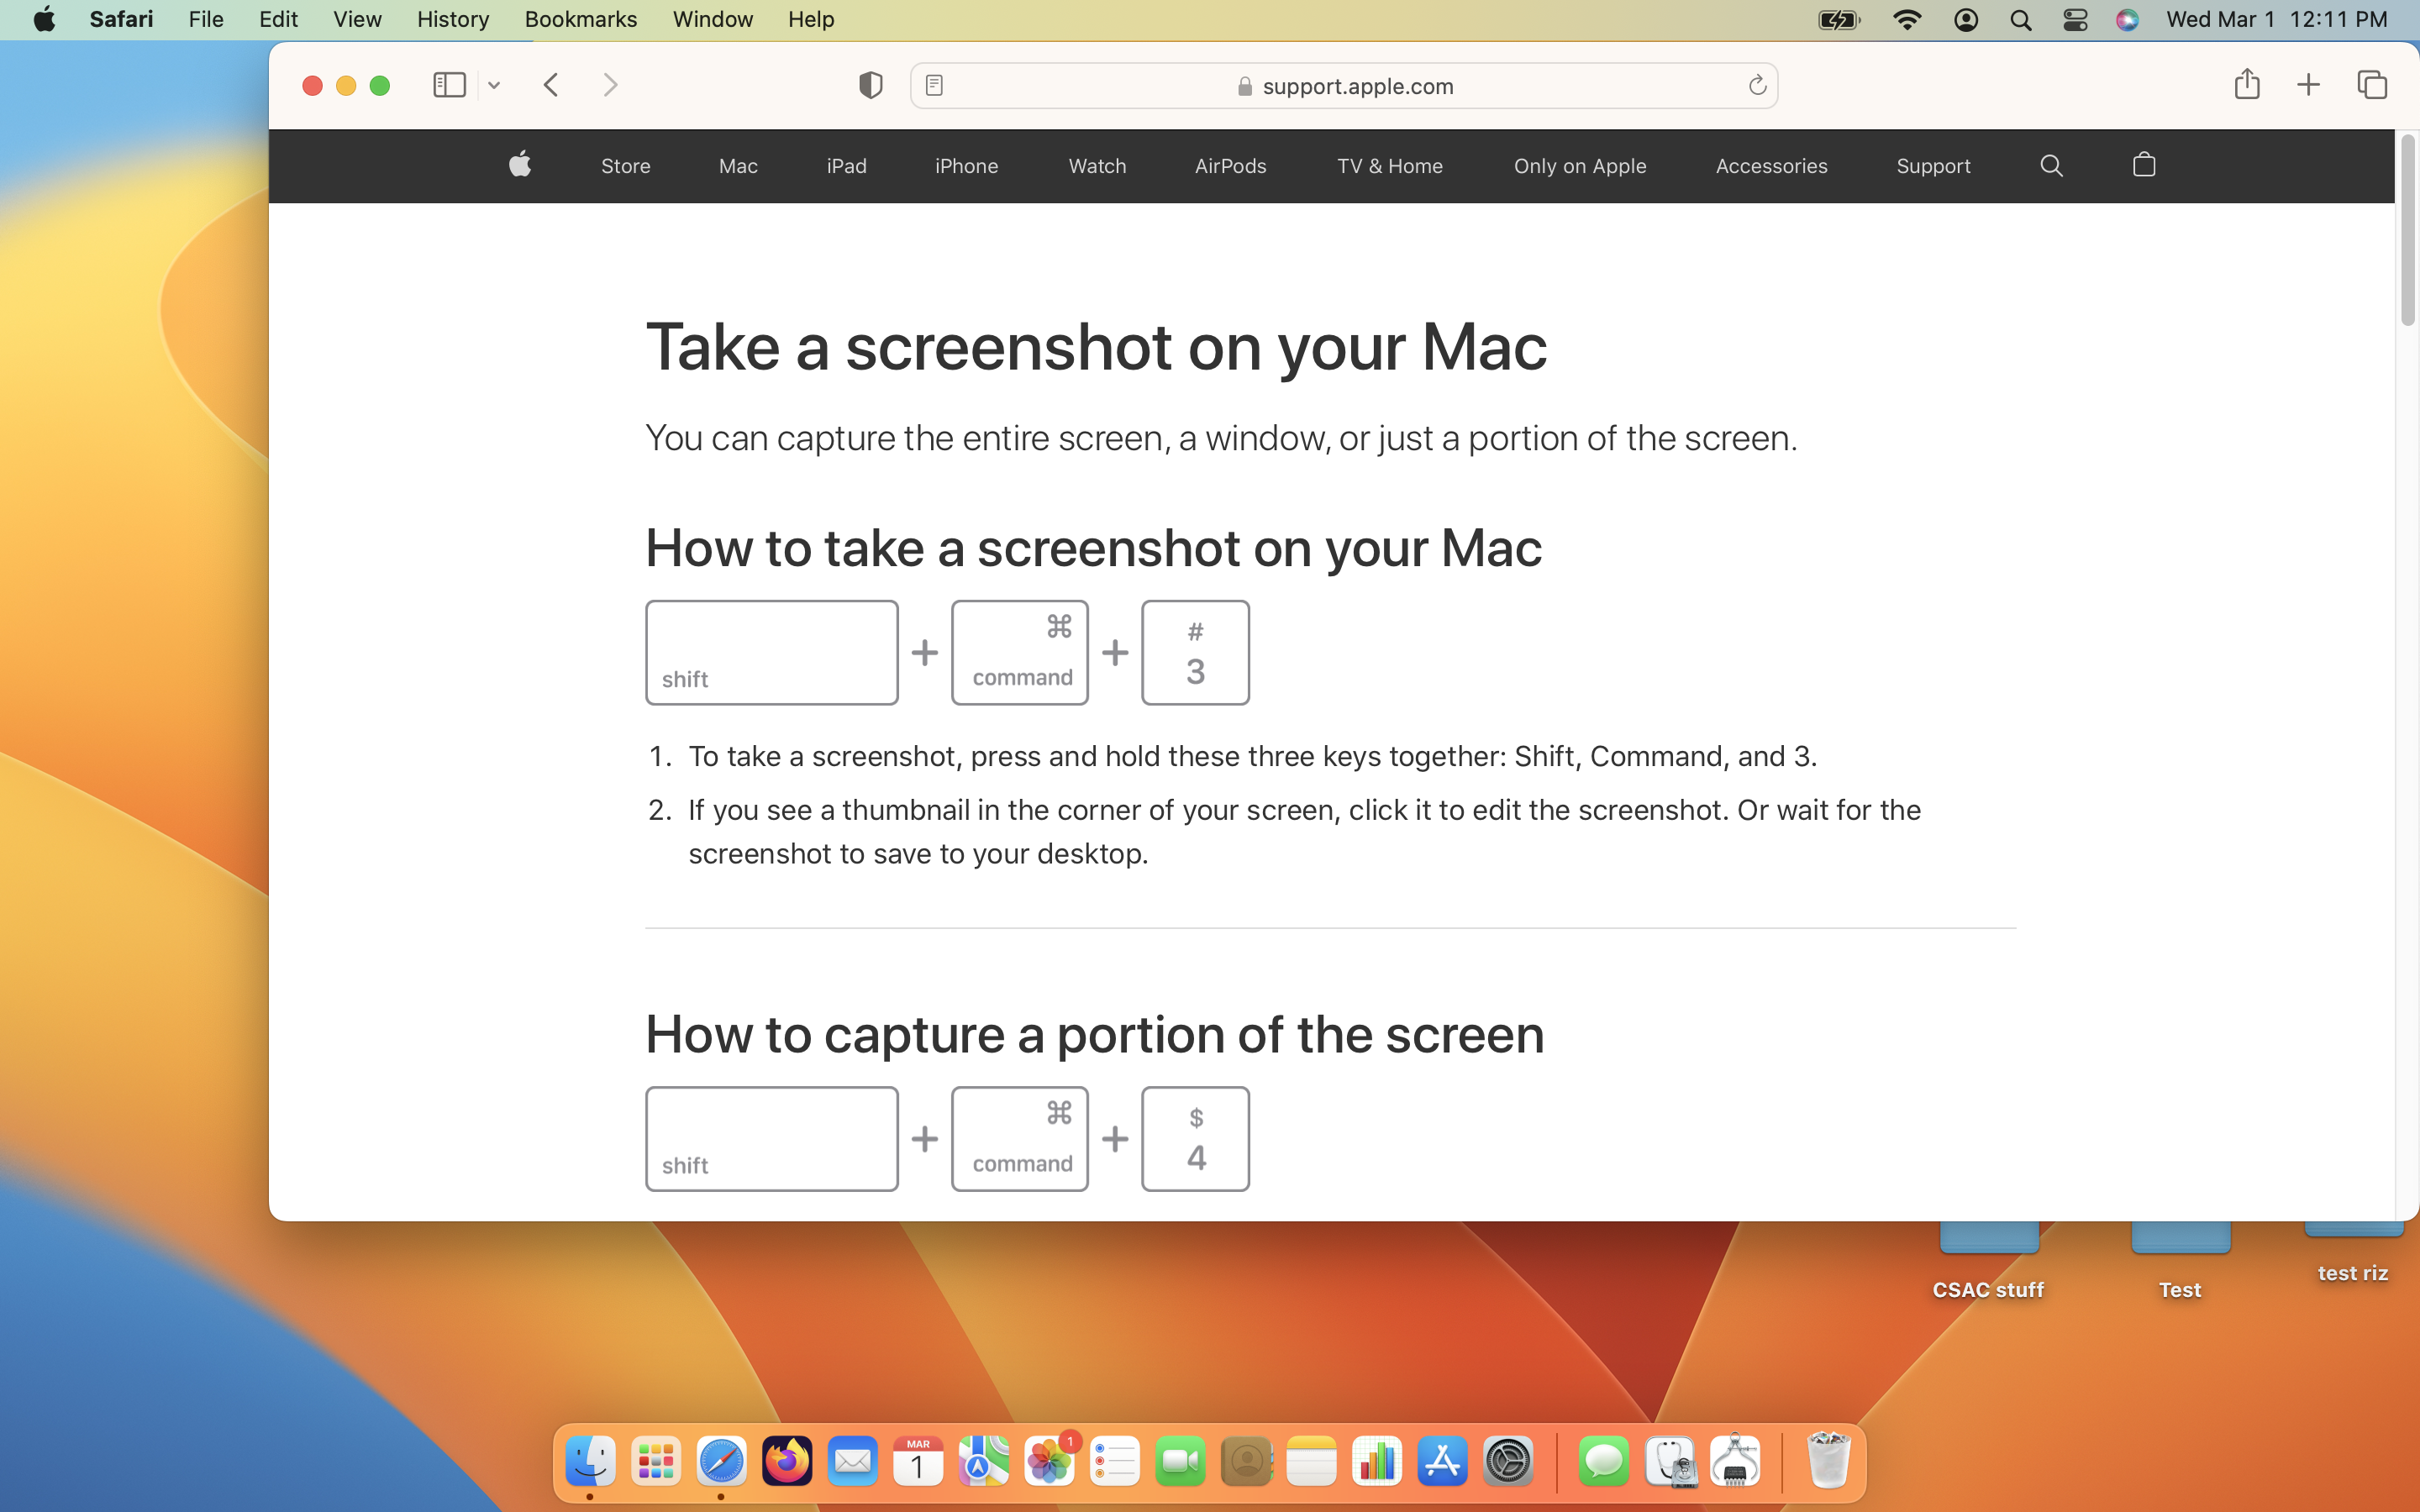Open the search icon on Apple's nav bar

tap(2051, 165)
